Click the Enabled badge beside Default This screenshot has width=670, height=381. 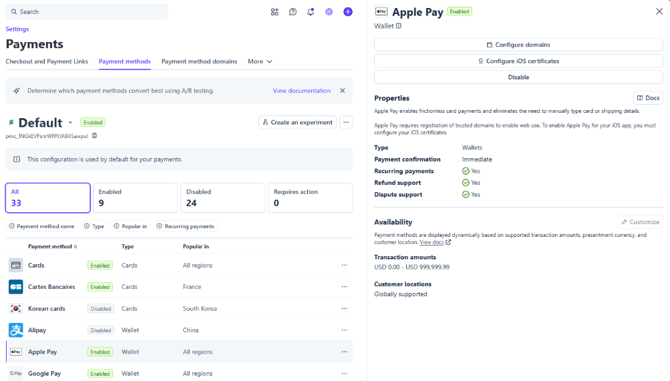(x=93, y=123)
